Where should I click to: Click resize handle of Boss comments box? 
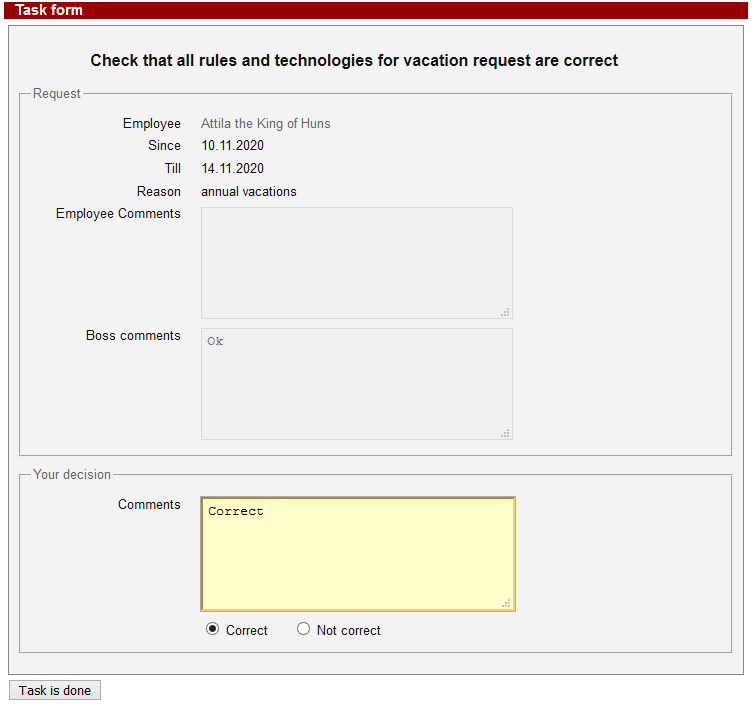pos(506,433)
